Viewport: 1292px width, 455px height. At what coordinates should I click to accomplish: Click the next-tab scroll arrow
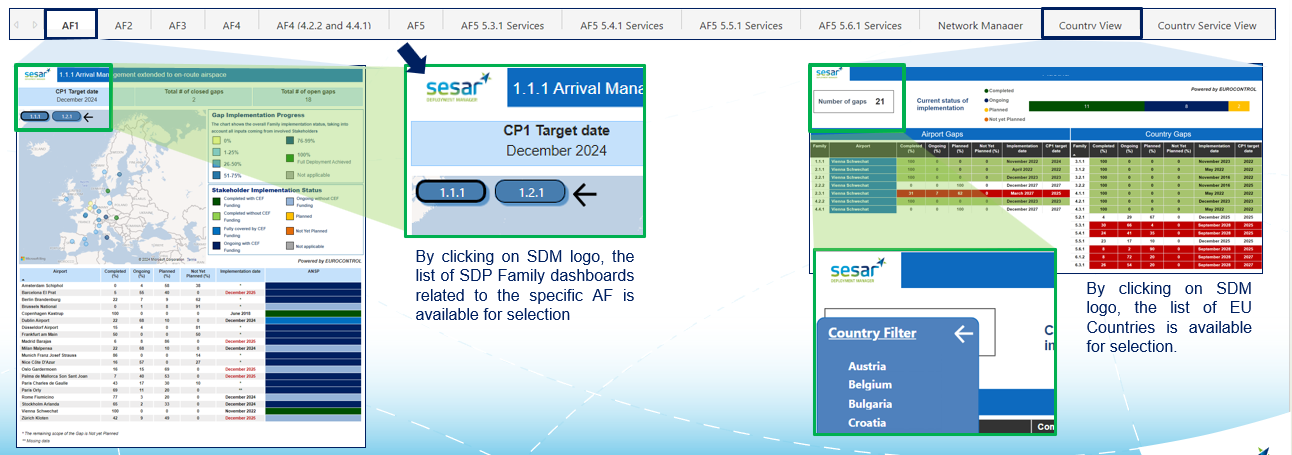pyautogui.click(x=36, y=25)
